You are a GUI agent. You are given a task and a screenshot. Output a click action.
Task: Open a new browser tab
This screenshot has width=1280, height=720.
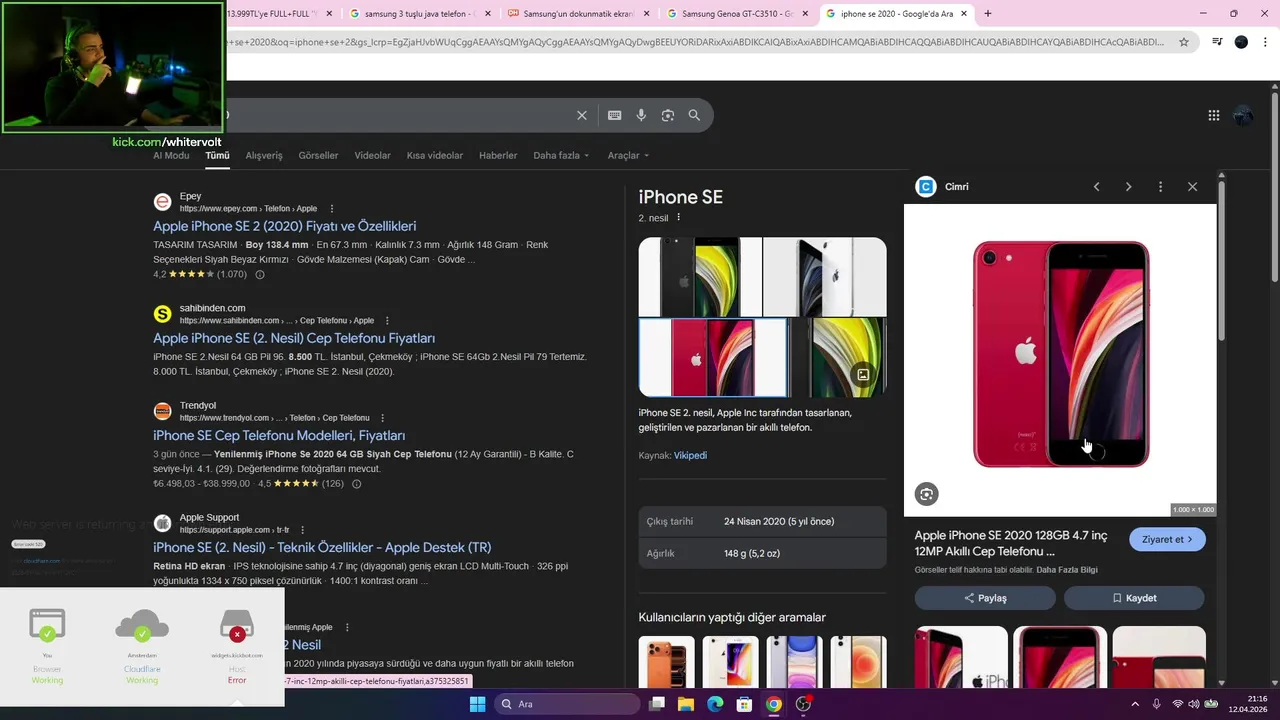(988, 14)
